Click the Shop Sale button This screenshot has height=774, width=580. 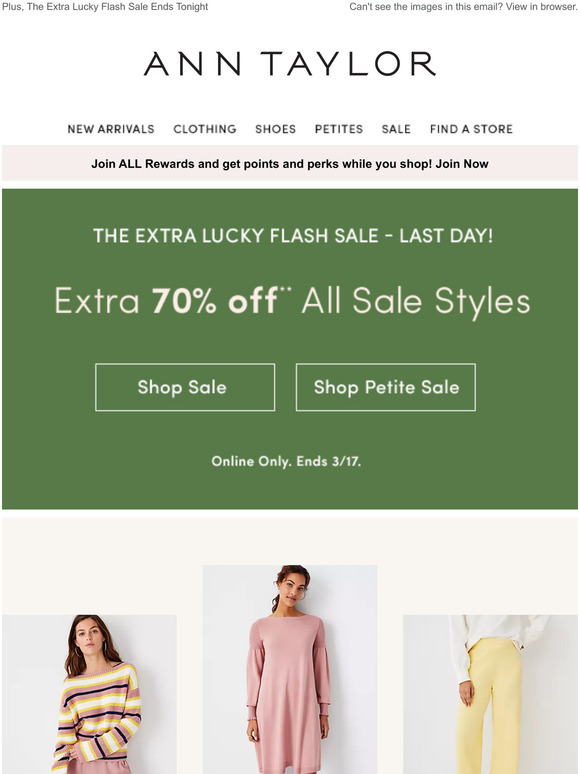click(x=185, y=387)
